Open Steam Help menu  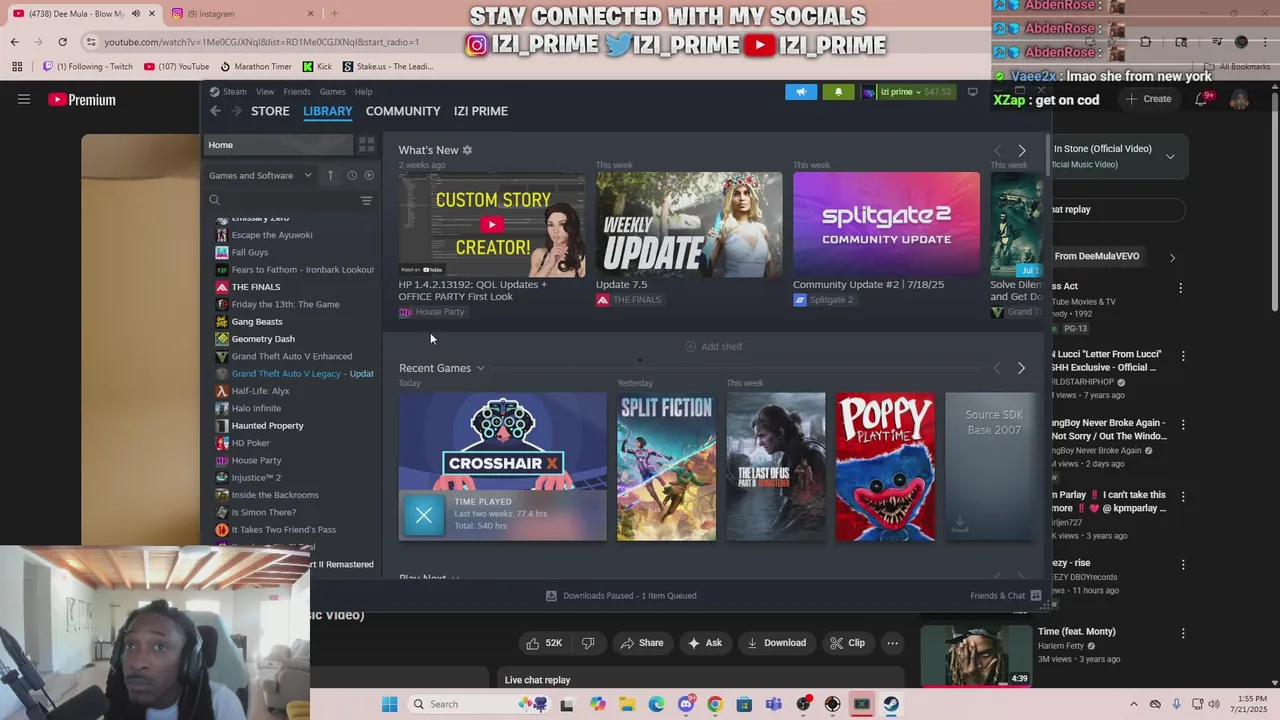click(363, 92)
